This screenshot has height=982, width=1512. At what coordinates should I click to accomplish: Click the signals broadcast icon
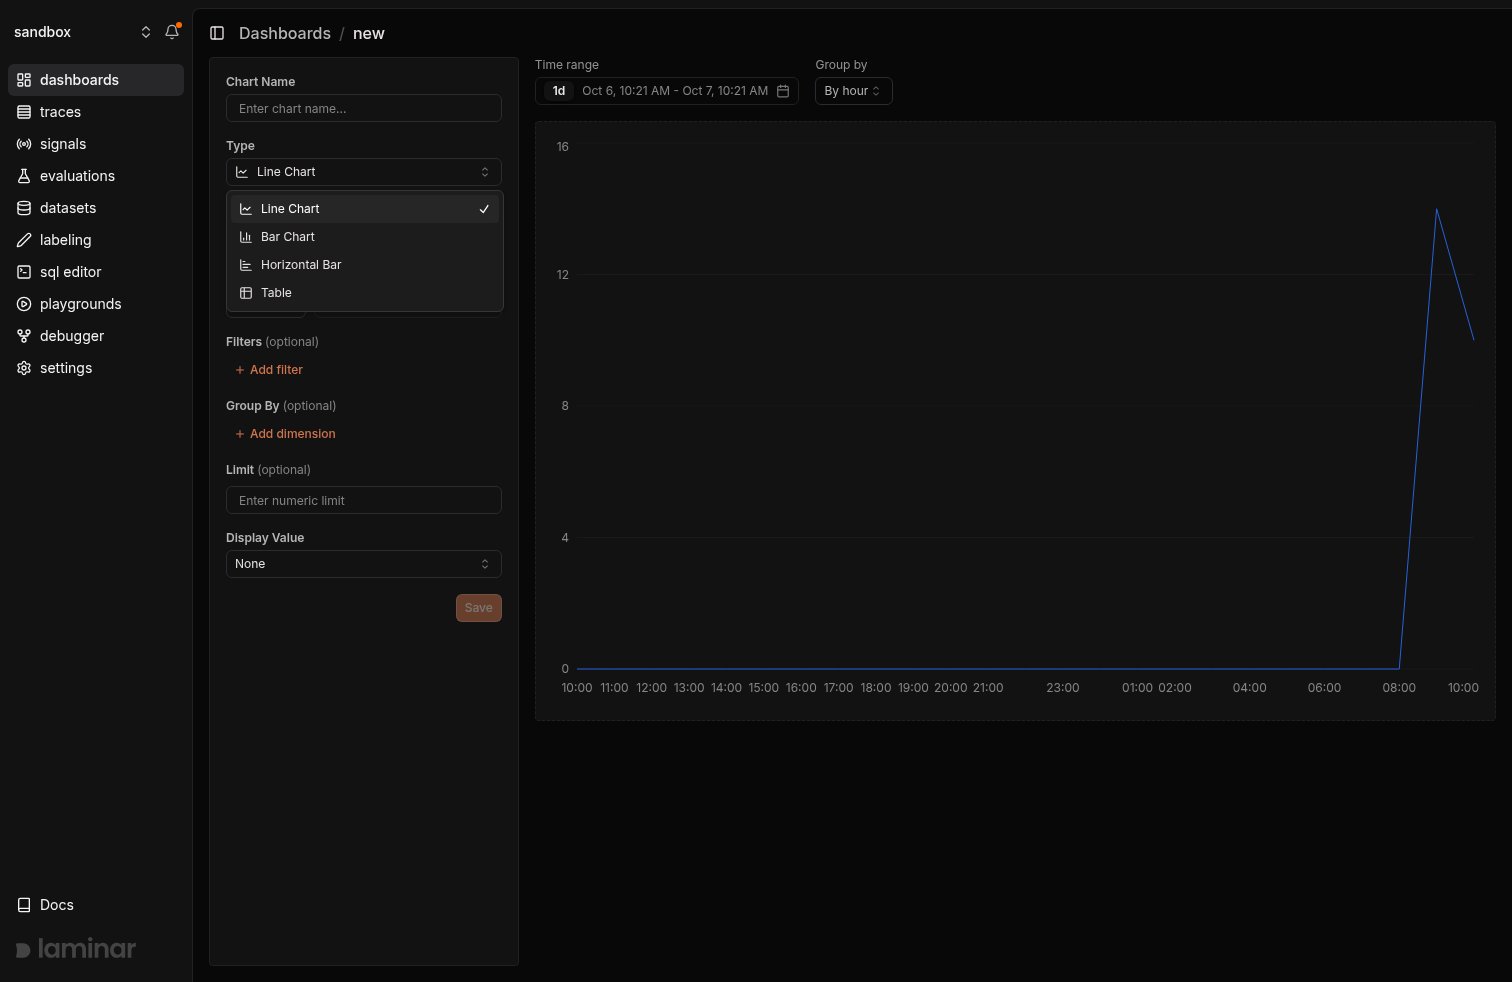coord(24,144)
